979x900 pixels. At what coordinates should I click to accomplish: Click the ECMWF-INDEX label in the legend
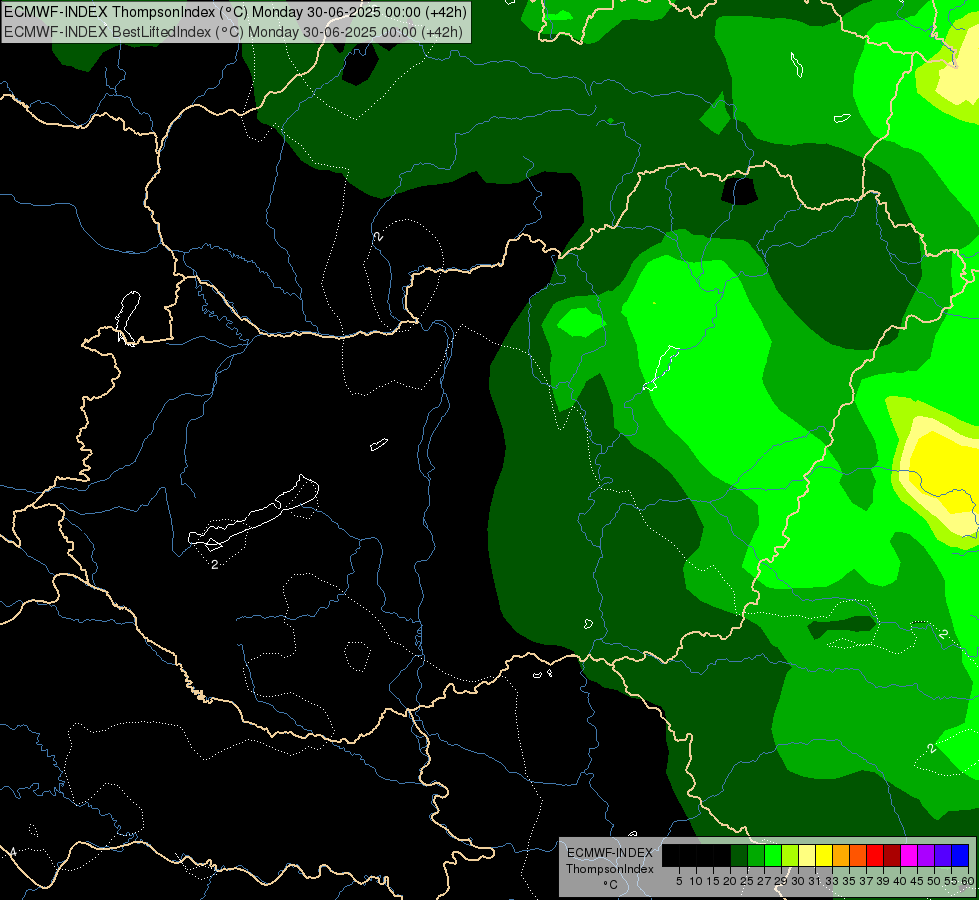pos(610,853)
